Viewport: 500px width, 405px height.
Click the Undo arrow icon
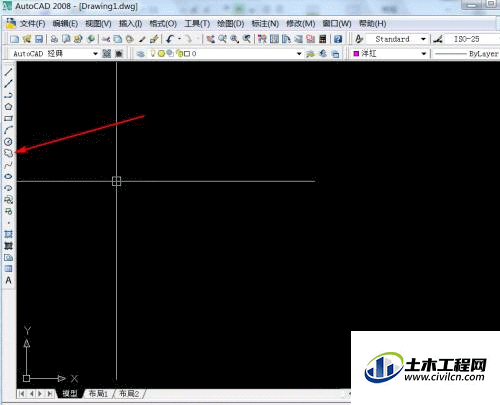pyautogui.click(x=170, y=39)
